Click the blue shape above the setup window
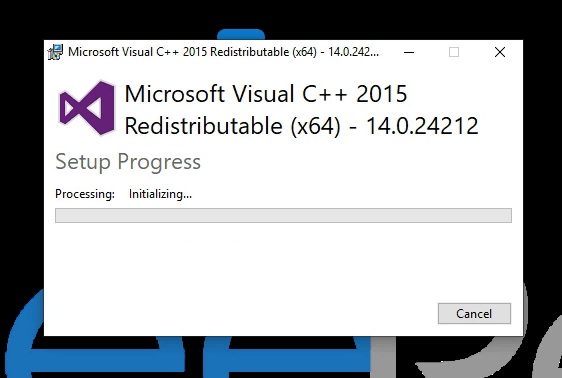The width and height of the screenshot is (562, 378). tap(241, 34)
